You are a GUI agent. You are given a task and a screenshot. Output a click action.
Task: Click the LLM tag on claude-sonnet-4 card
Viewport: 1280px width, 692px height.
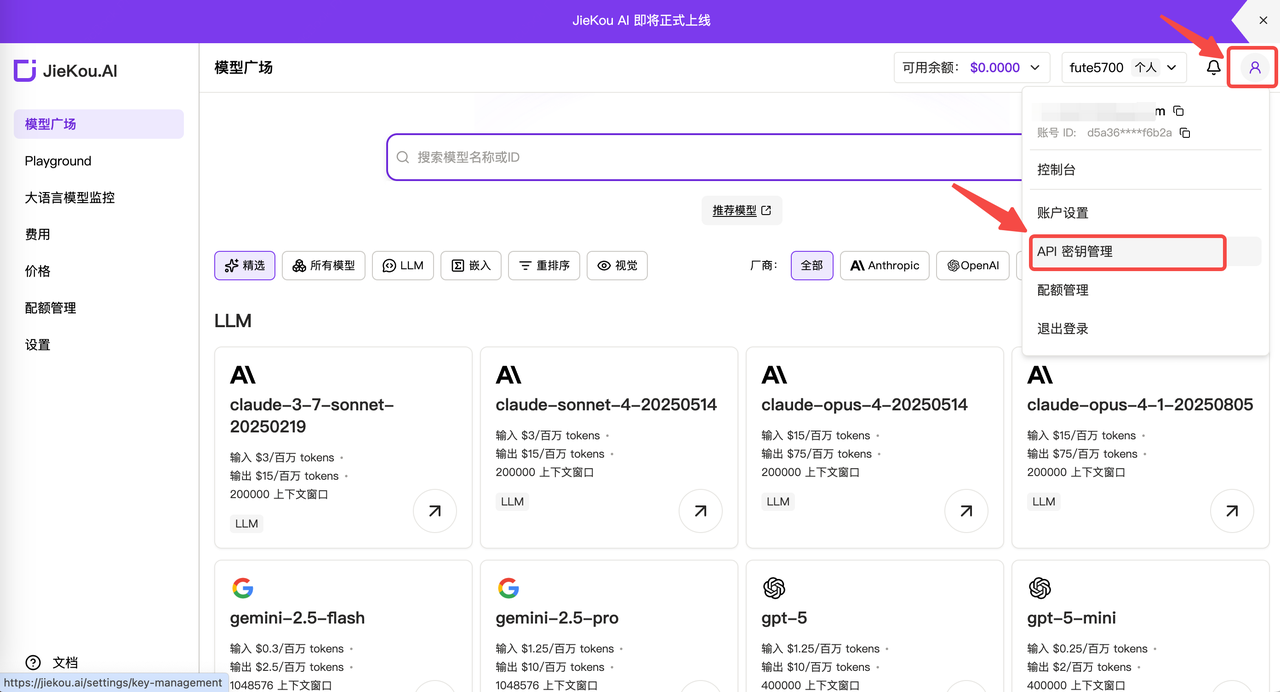tap(512, 501)
